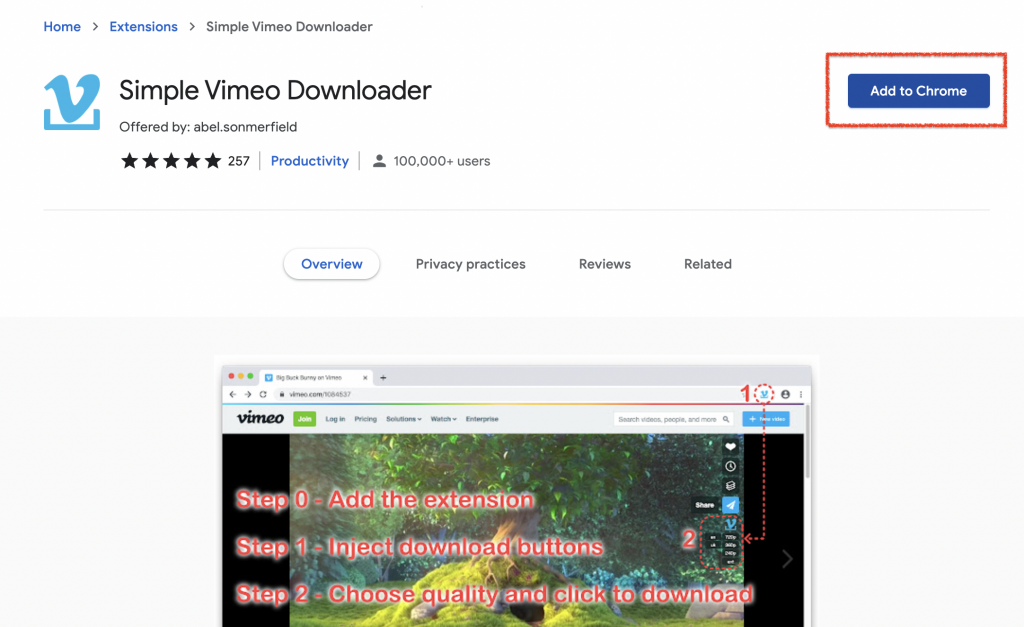The height and width of the screenshot is (627, 1024).
Task: Open the Productivity category link
Action: [x=310, y=161]
